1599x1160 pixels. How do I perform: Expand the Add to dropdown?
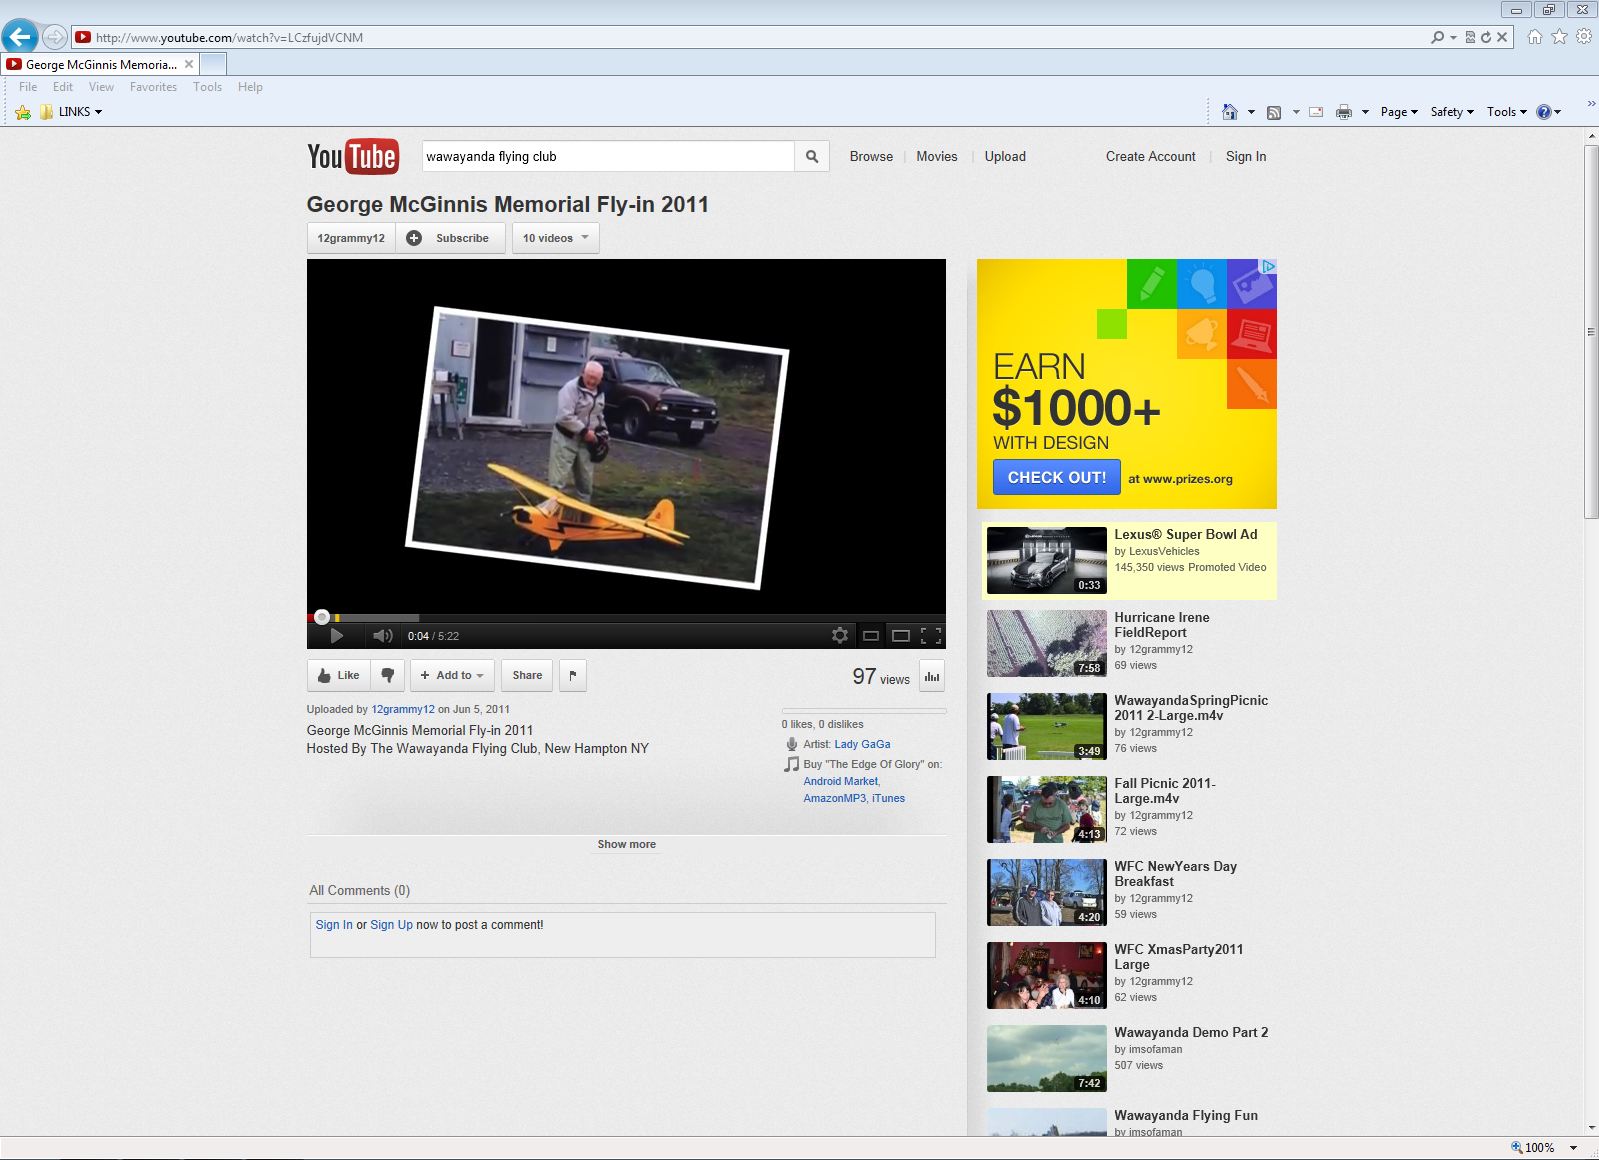click(452, 675)
